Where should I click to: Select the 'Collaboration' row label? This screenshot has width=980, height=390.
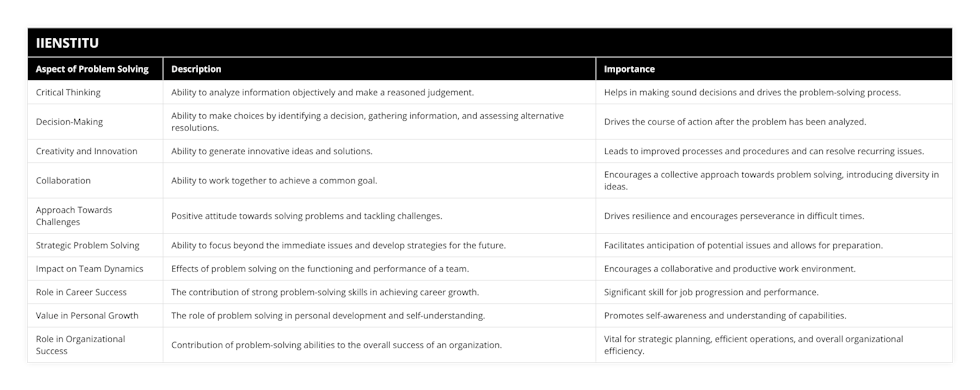[x=63, y=181]
